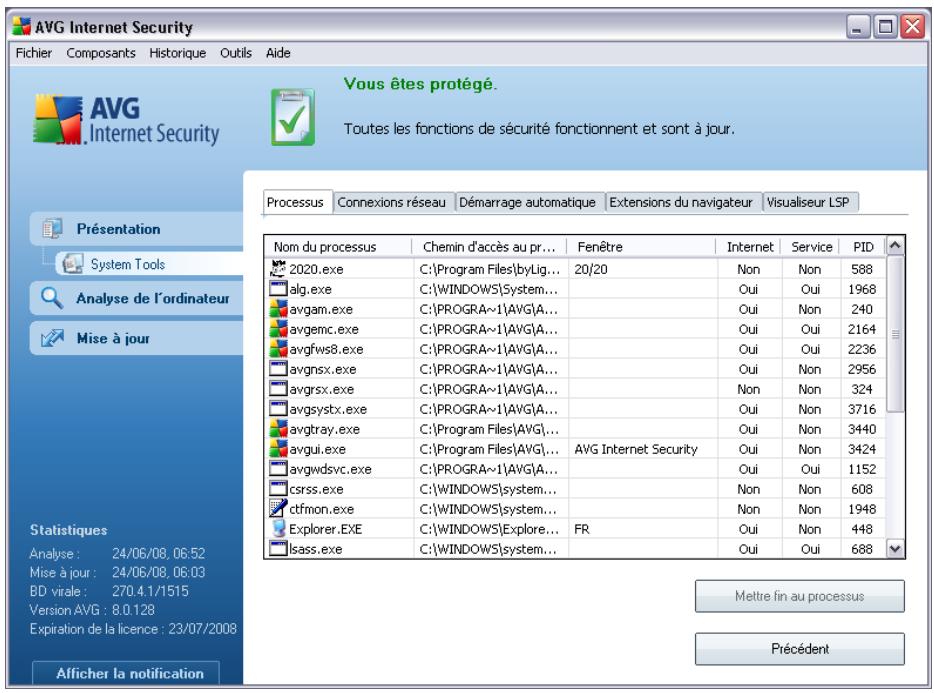Switch to the Connexions réseau tab

(x=393, y=203)
